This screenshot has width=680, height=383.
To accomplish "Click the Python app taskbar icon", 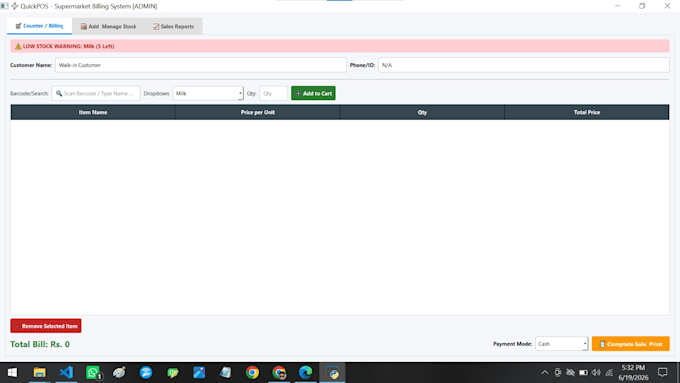I will click(x=333, y=373).
